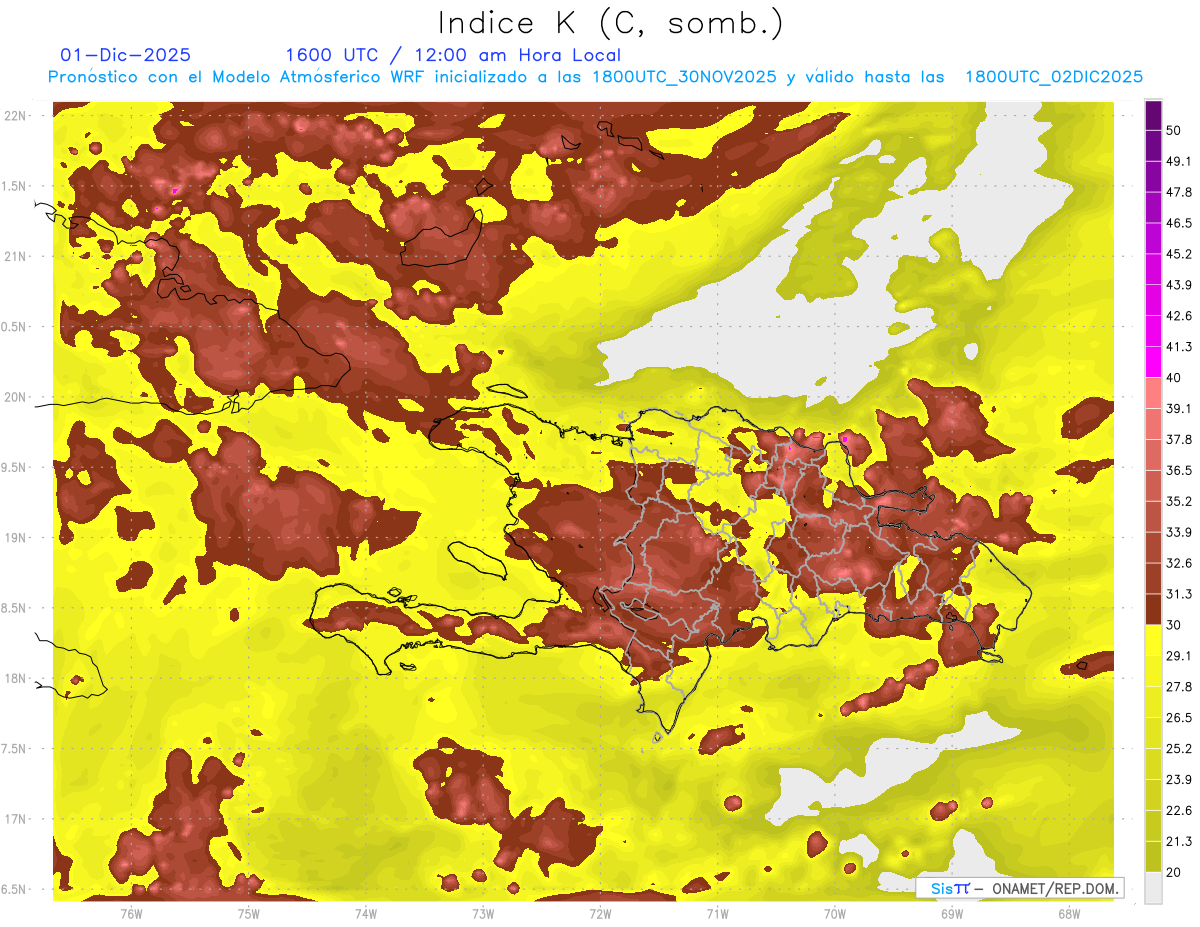The height and width of the screenshot is (927, 1200).
Task: Click the colorbar value '30'
Action: click(1175, 625)
